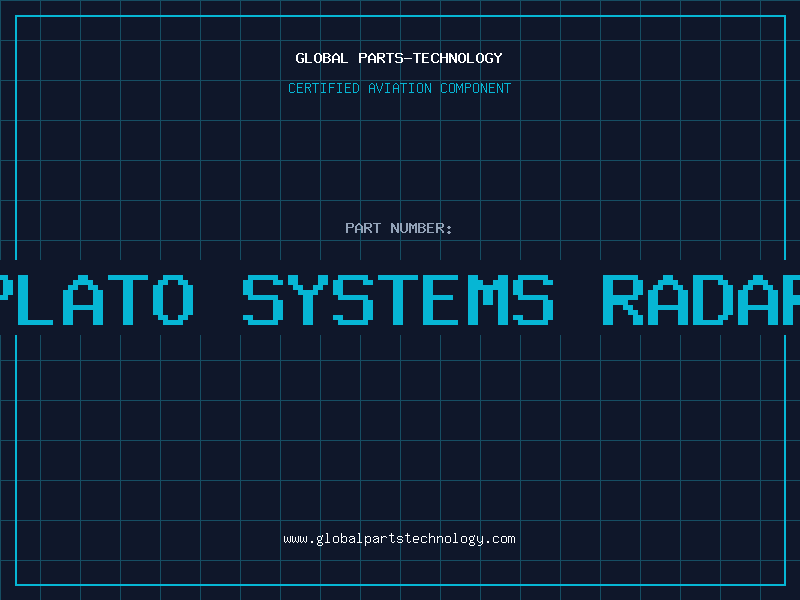Click the large PLATO SYSTEMS RADAR text
The width and height of the screenshot is (800, 600).
pyautogui.click(x=400, y=299)
